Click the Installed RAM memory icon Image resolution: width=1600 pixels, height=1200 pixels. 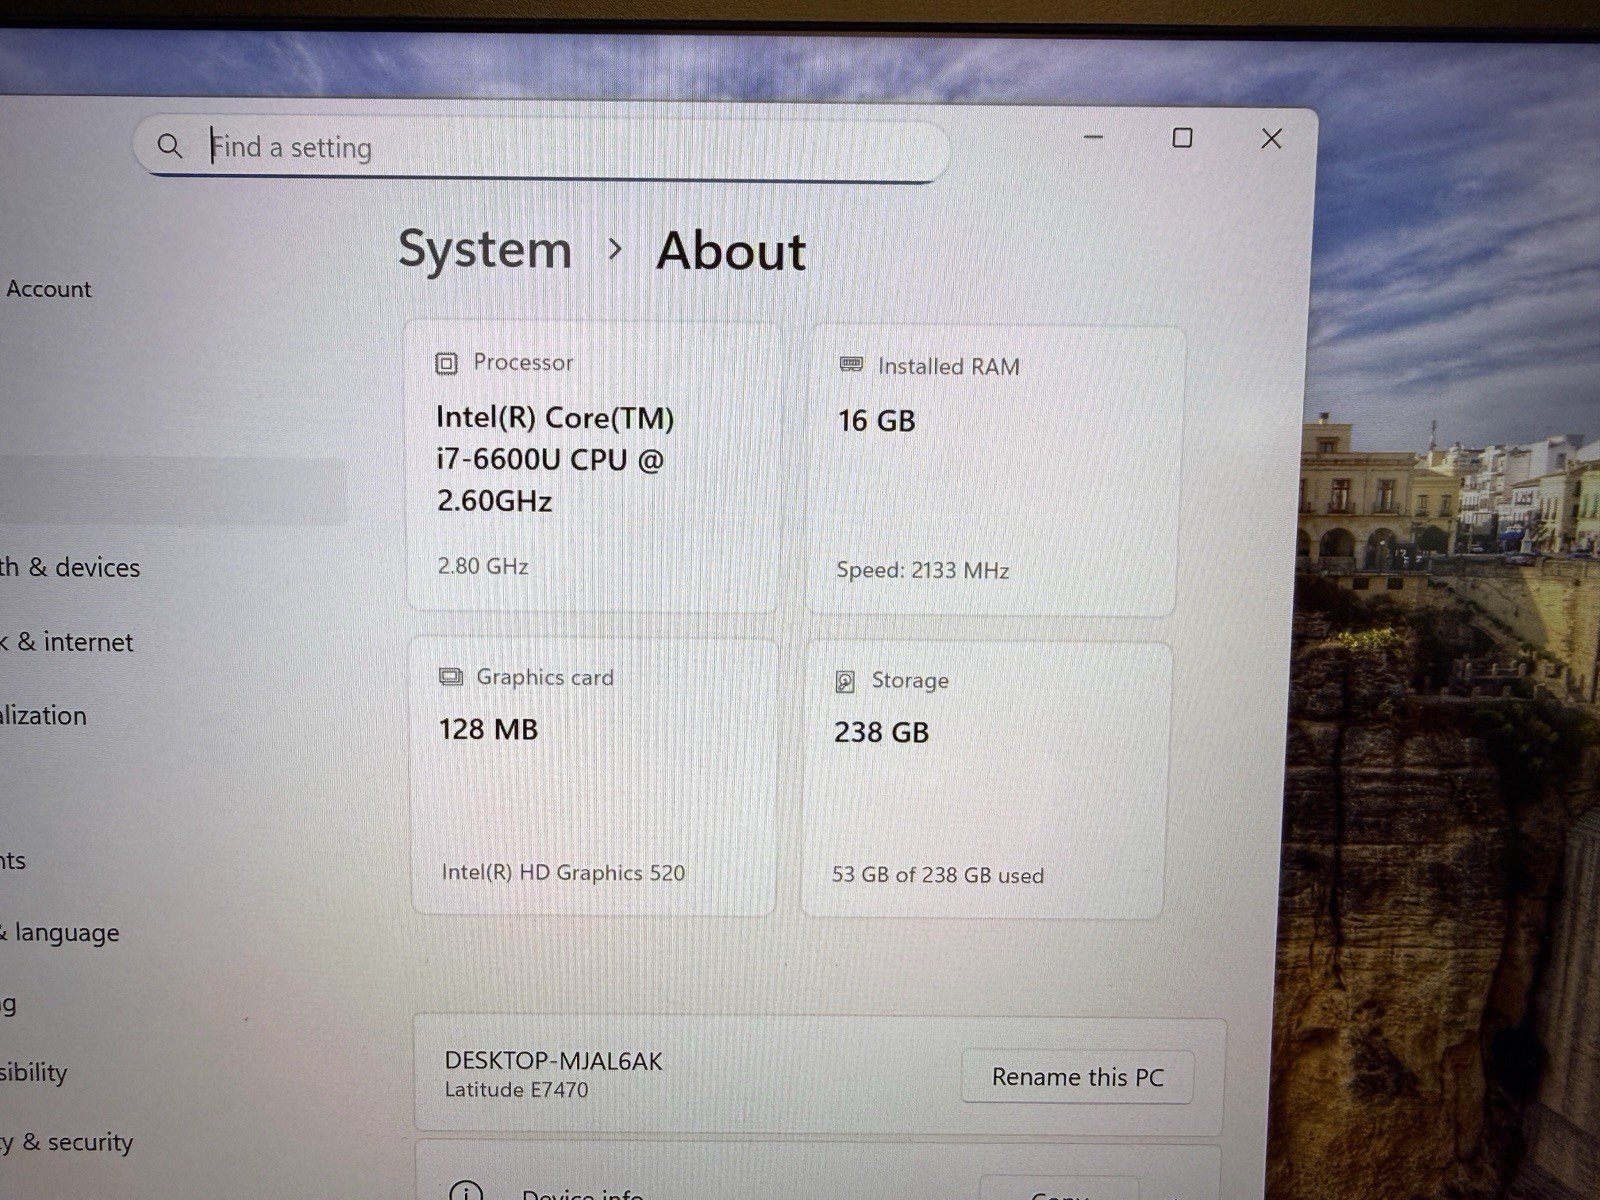851,365
